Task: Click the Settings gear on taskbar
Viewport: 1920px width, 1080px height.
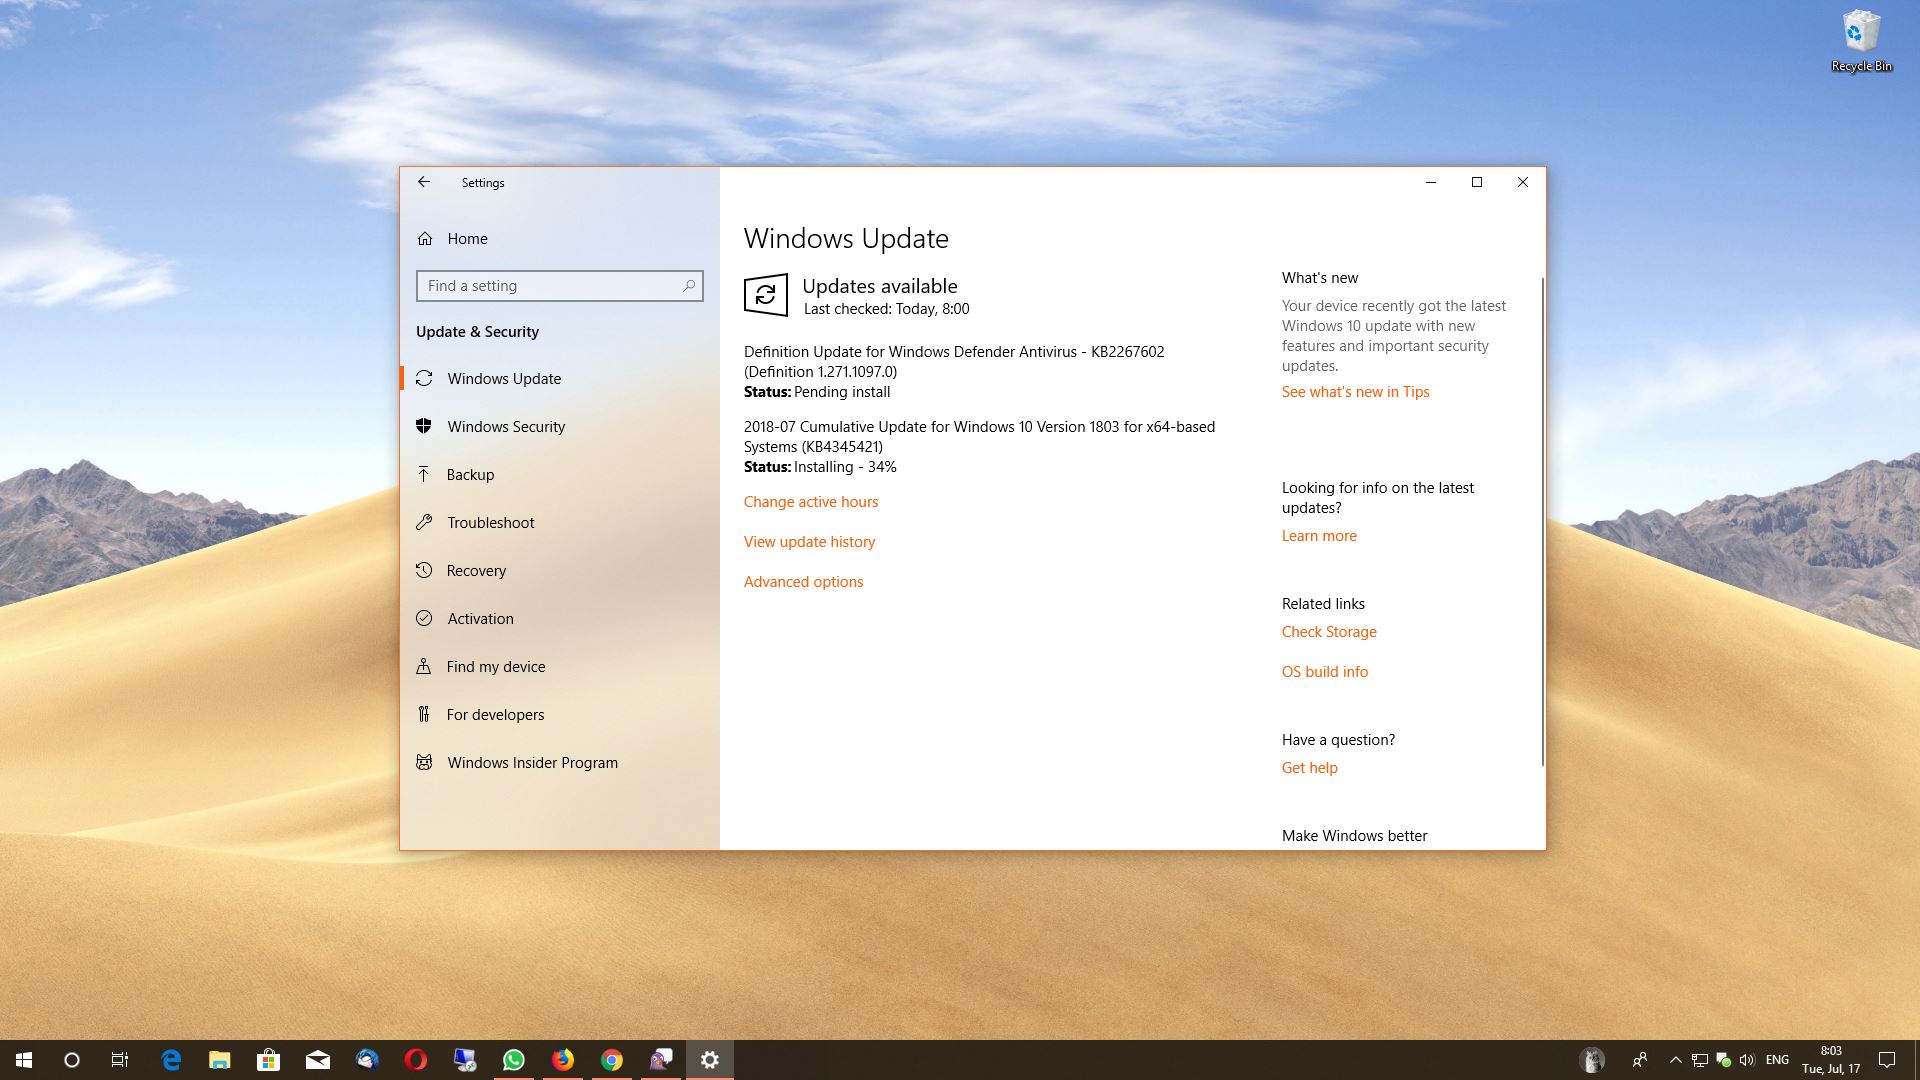Action: [710, 1060]
